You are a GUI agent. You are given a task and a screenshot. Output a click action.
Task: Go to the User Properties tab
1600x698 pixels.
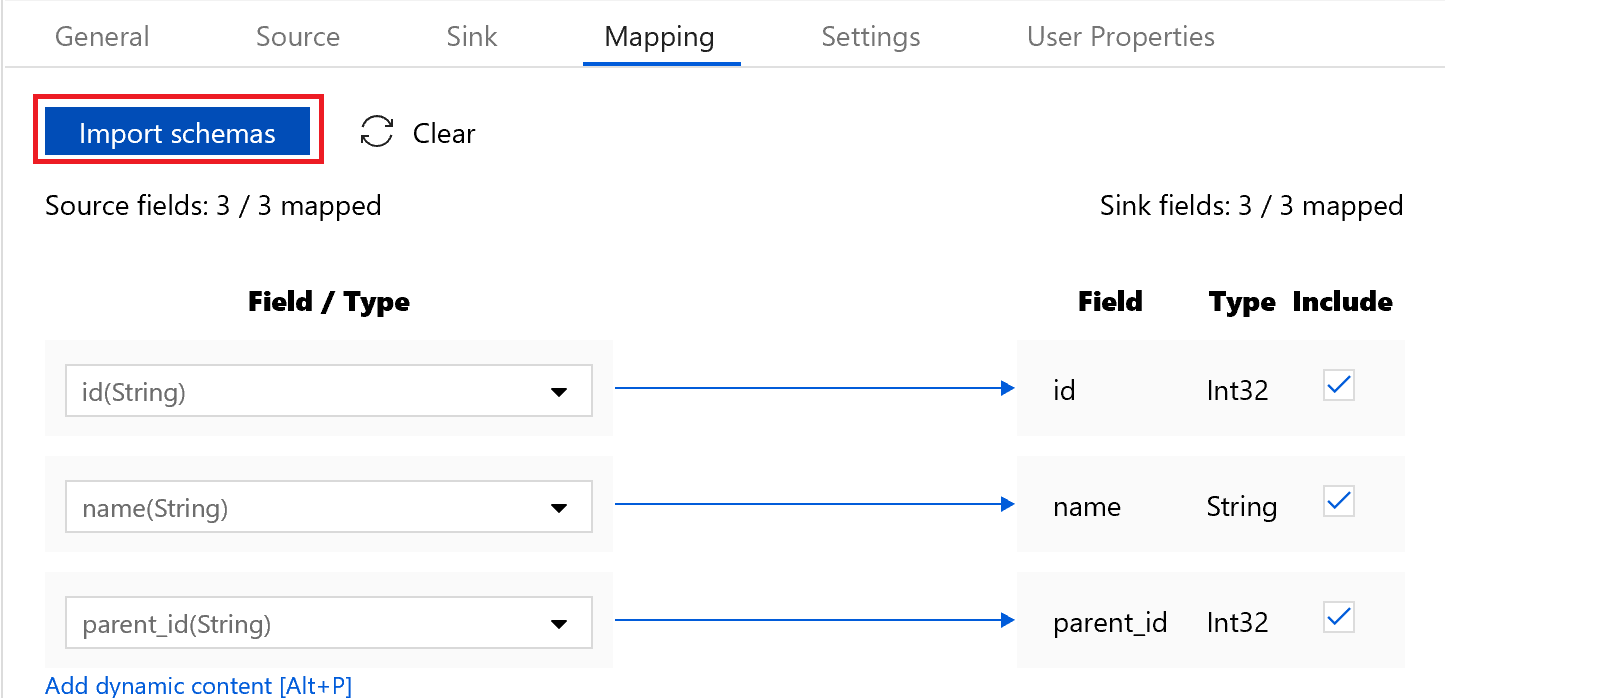(x=1120, y=37)
